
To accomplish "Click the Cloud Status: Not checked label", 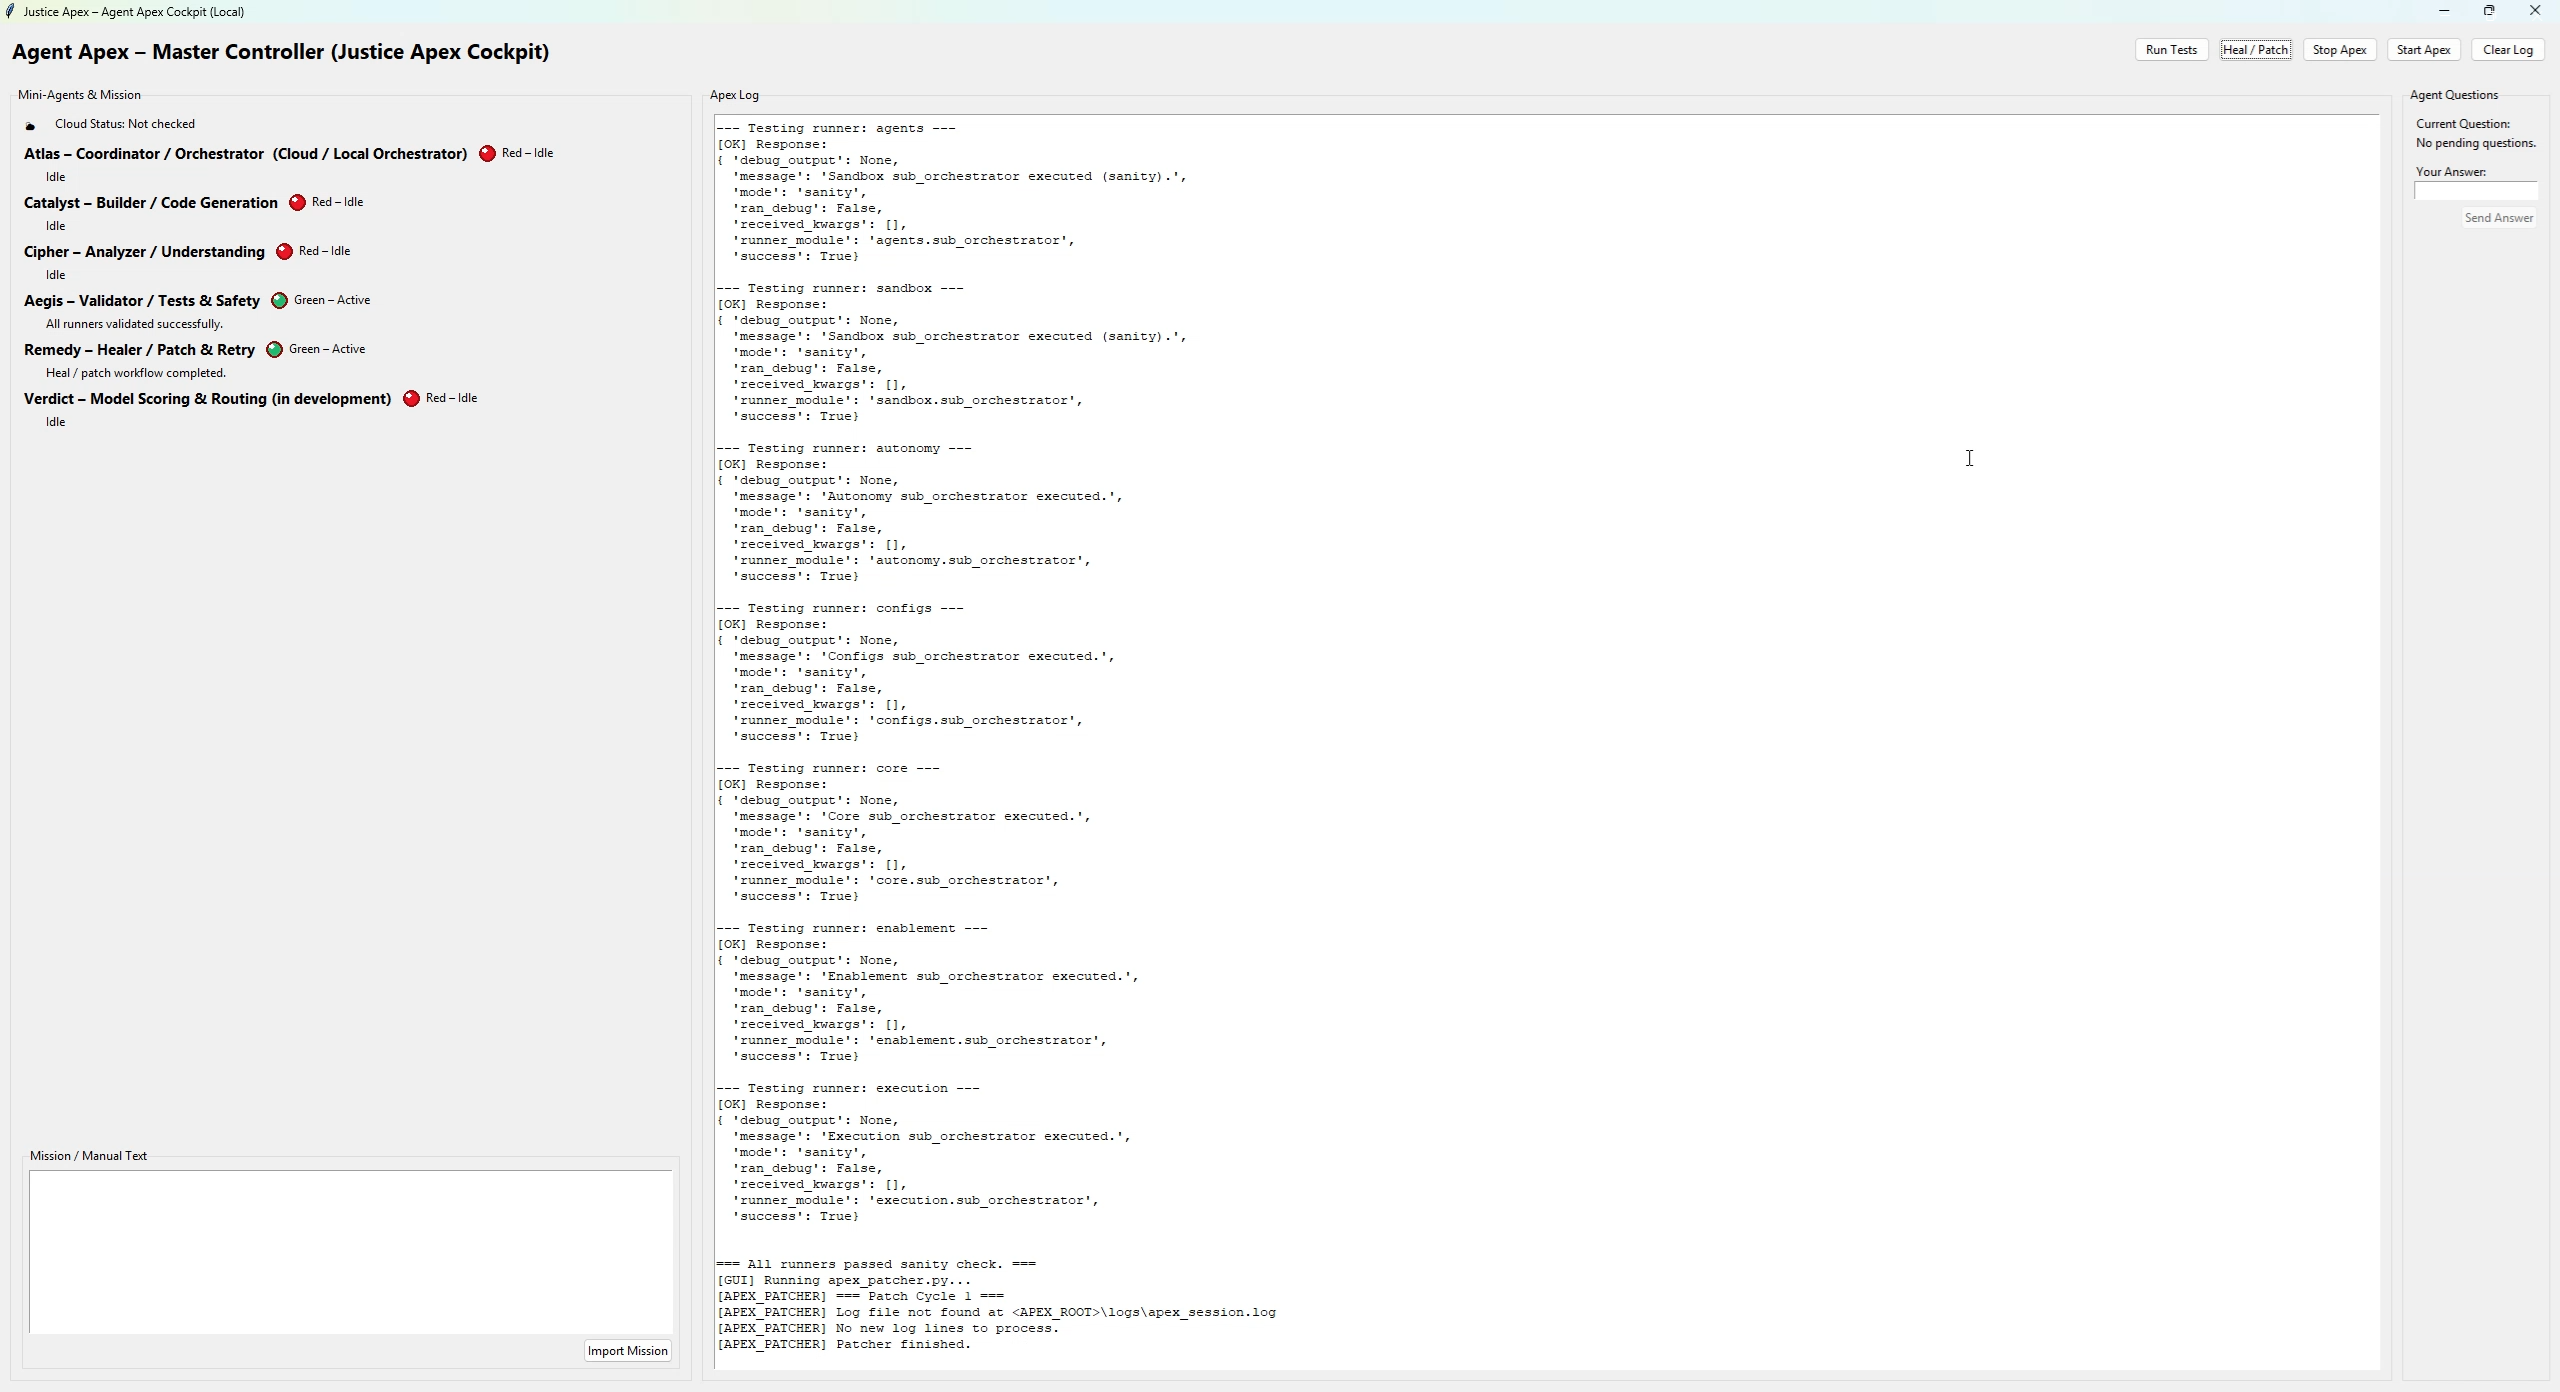I will point(126,124).
